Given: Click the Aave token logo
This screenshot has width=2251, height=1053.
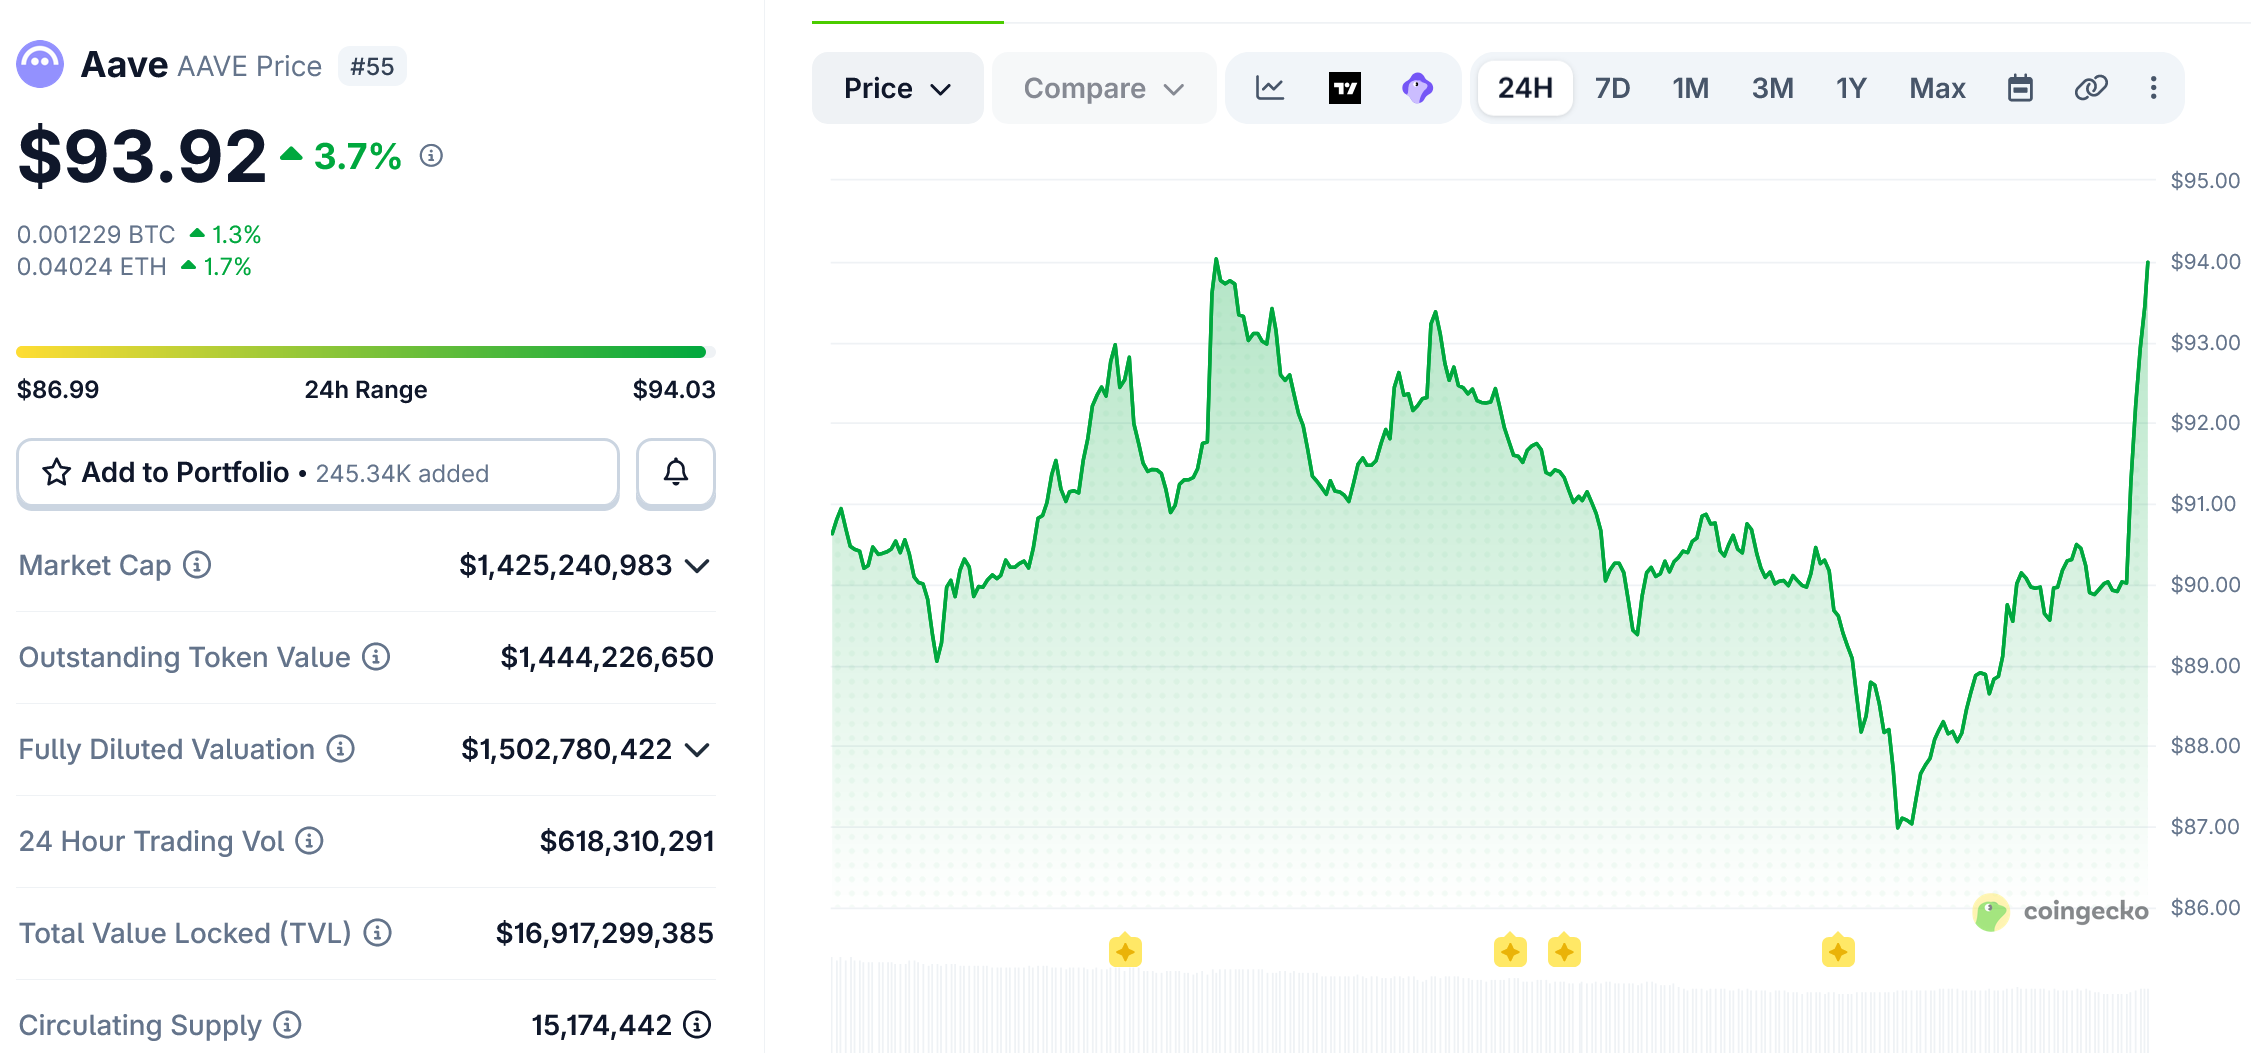Looking at the screenshot, I should click(40, 65).
